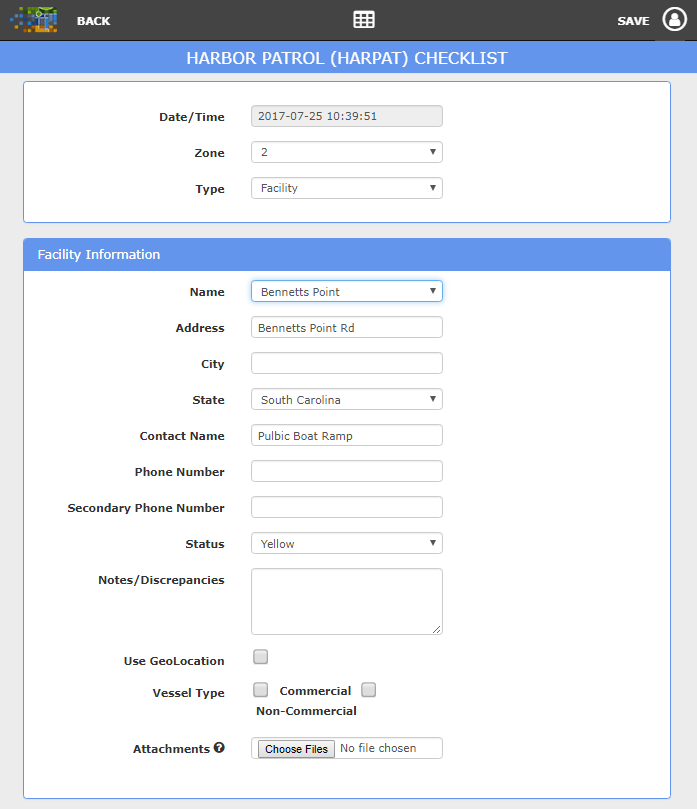Viewport: 697px width, 809px height.
Task: Click the Phone Number field
Action: click(347, 471)
